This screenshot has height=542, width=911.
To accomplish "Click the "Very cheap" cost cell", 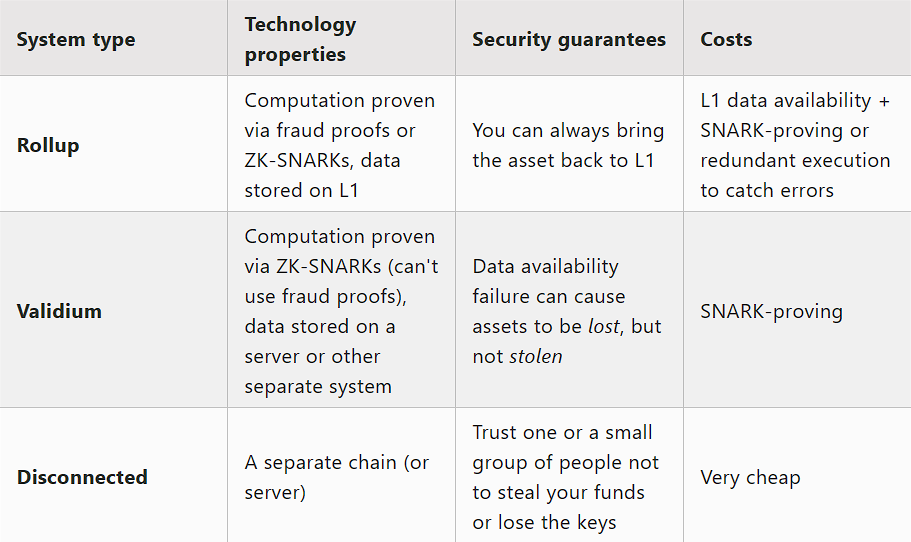I will tap(750, 477).
